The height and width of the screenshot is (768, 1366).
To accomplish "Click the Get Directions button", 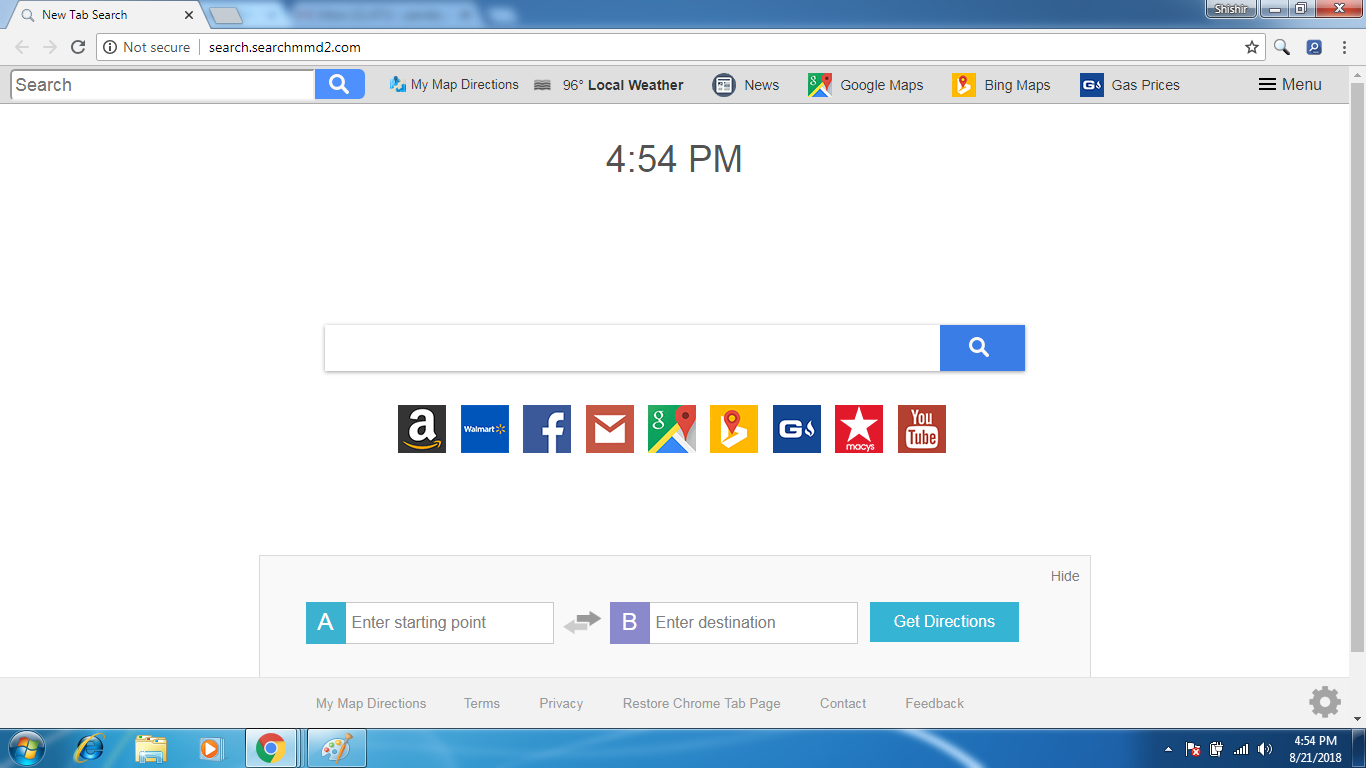I will 943,621.
